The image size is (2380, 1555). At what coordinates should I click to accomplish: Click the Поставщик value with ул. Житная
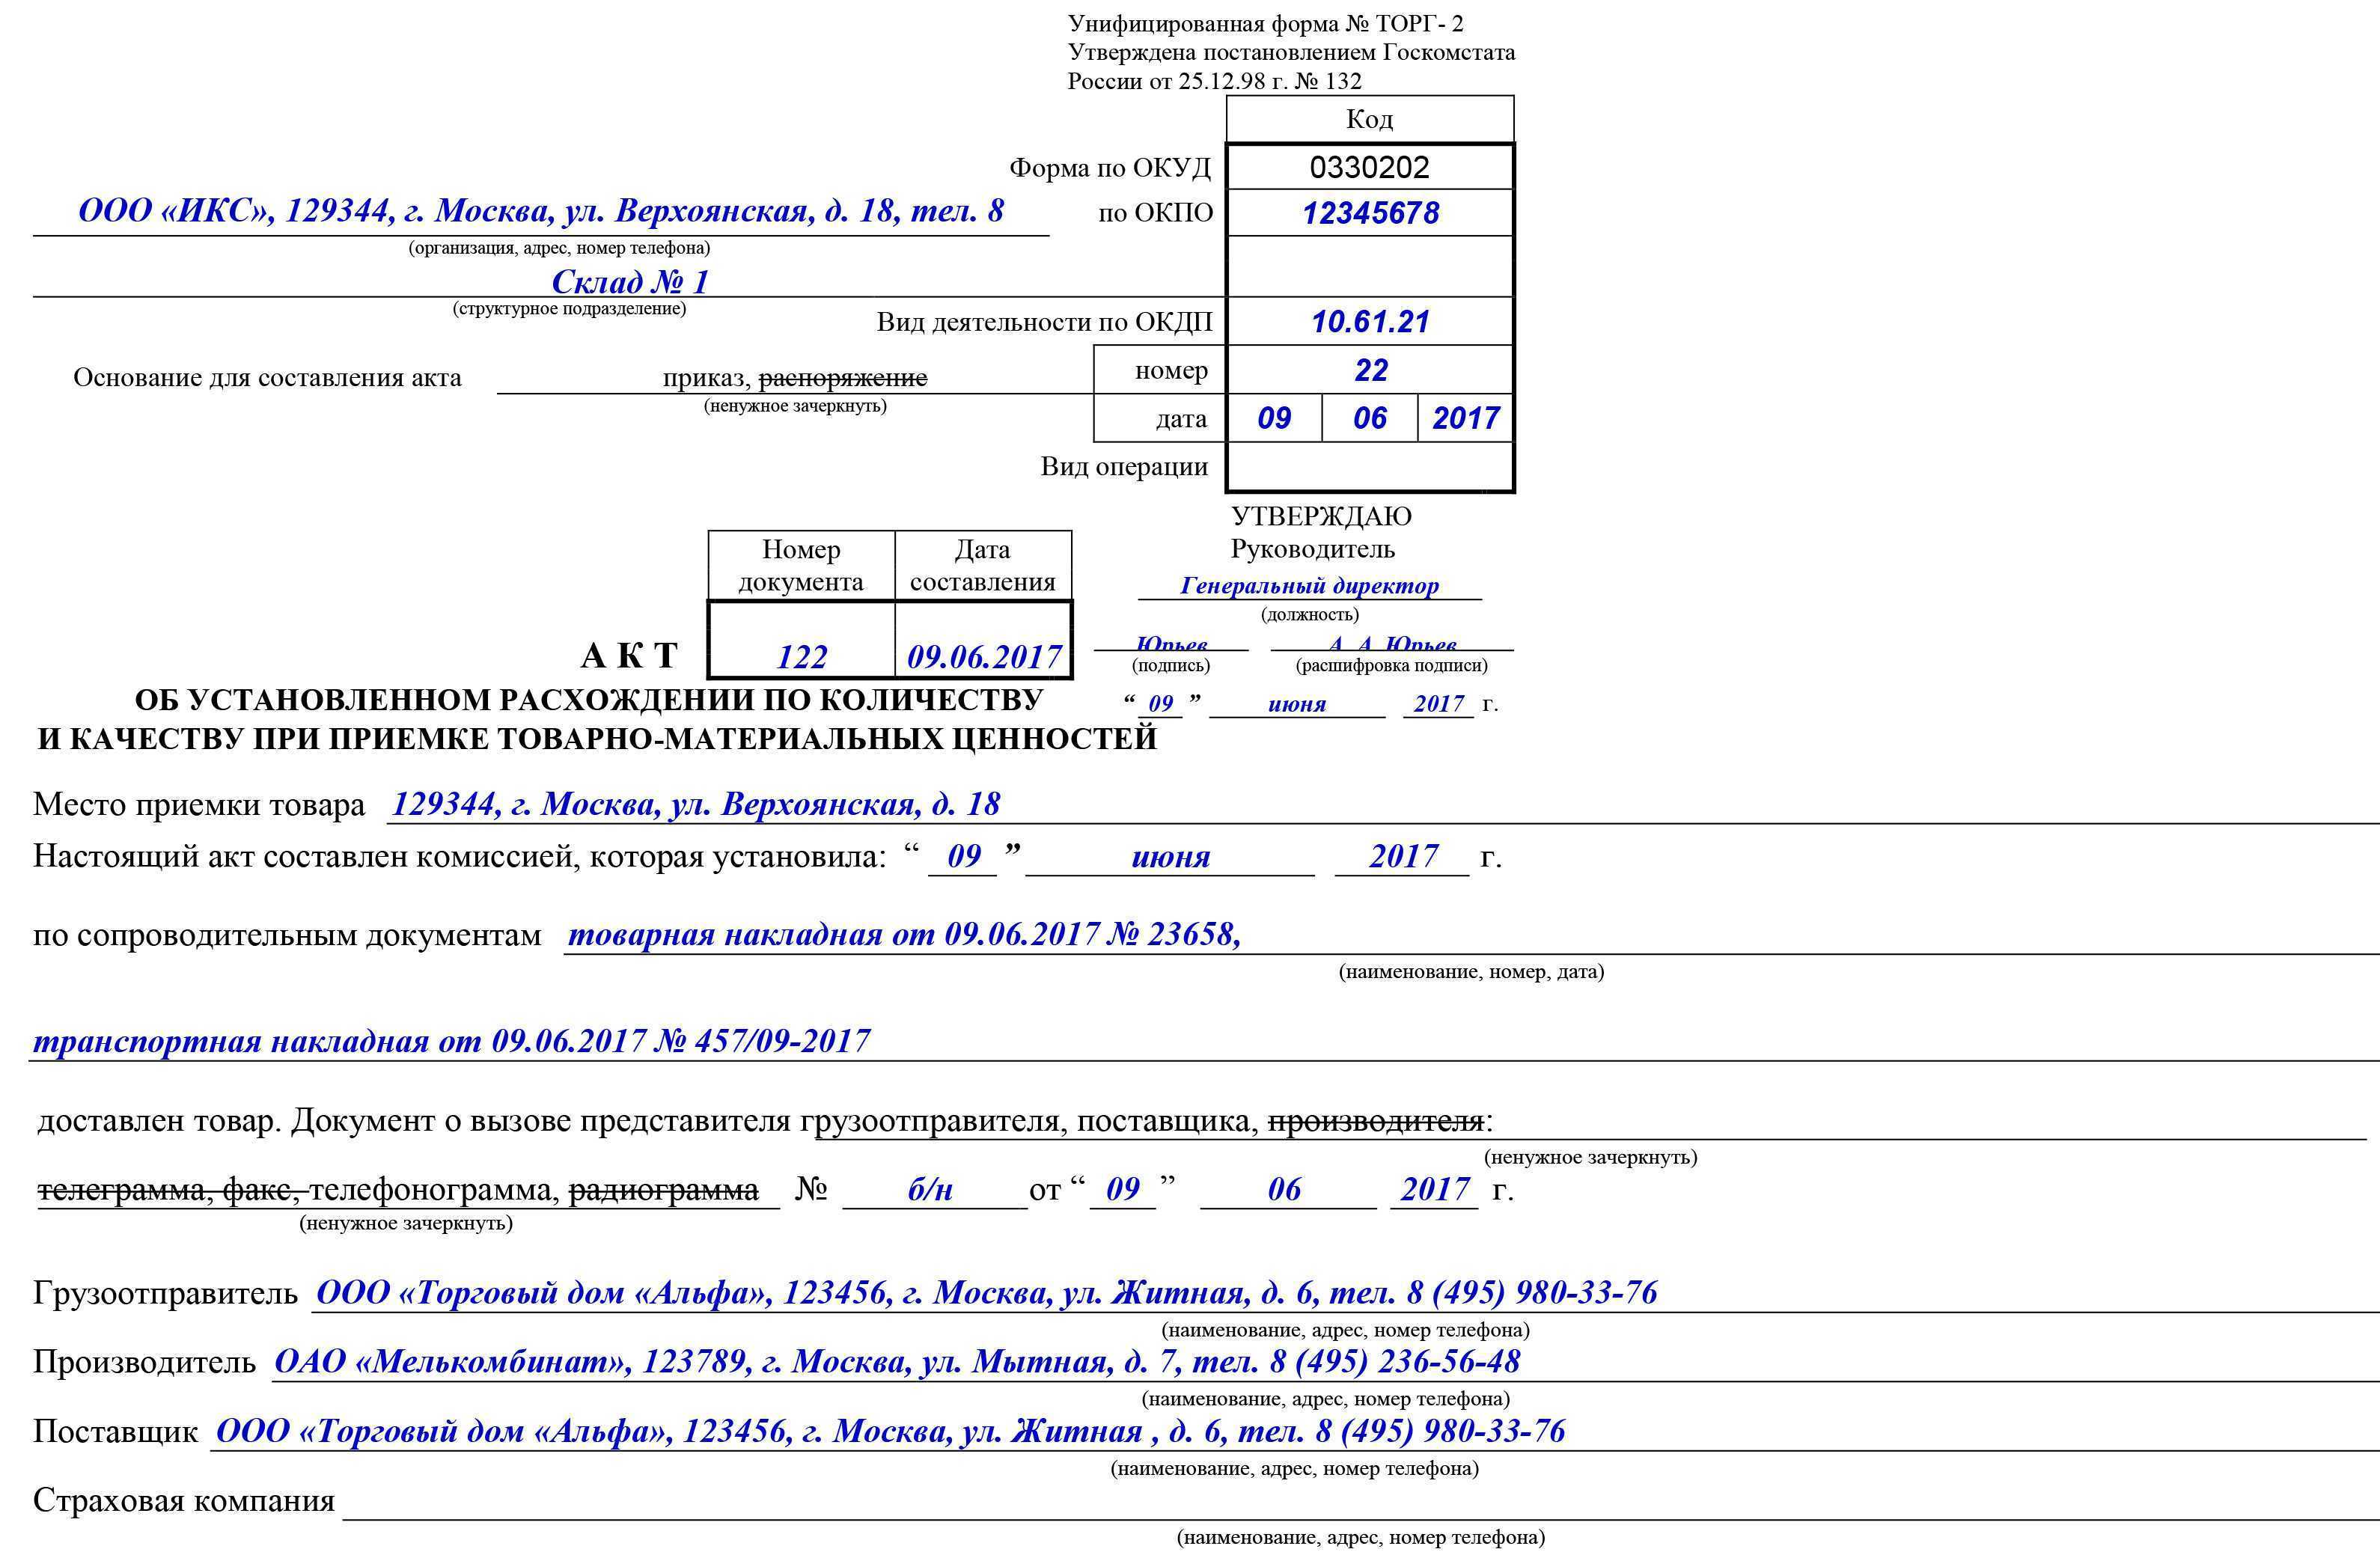(x=890, y=1432)
